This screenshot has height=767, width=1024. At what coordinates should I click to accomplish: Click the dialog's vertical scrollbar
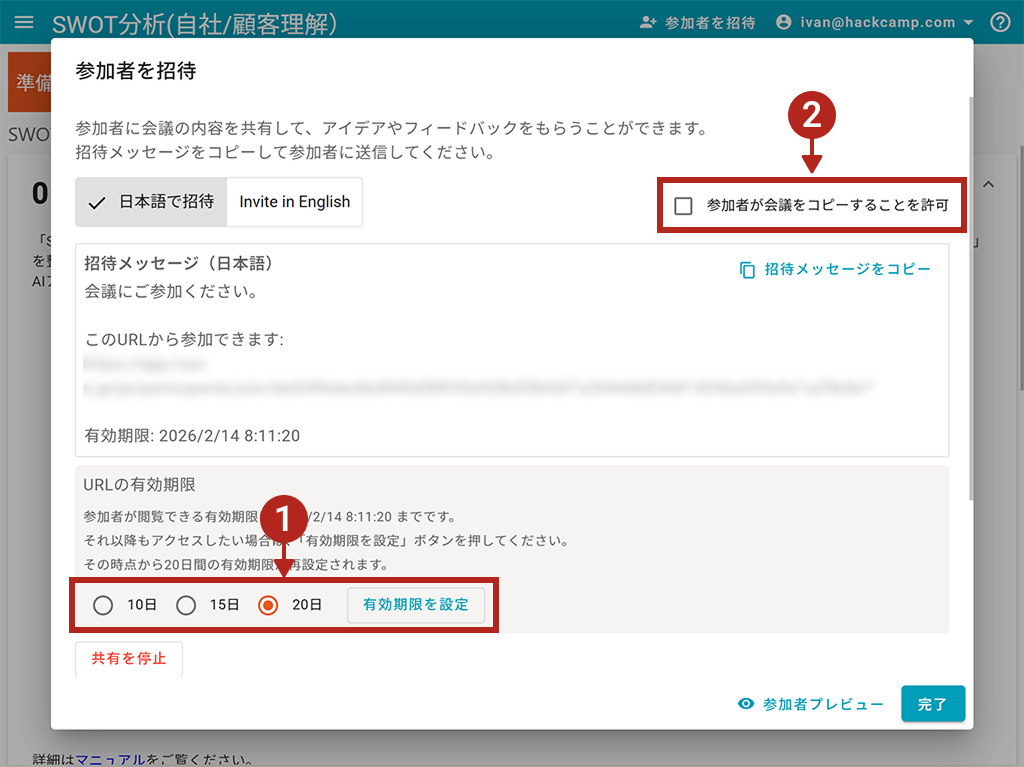(x=969, y=300)
